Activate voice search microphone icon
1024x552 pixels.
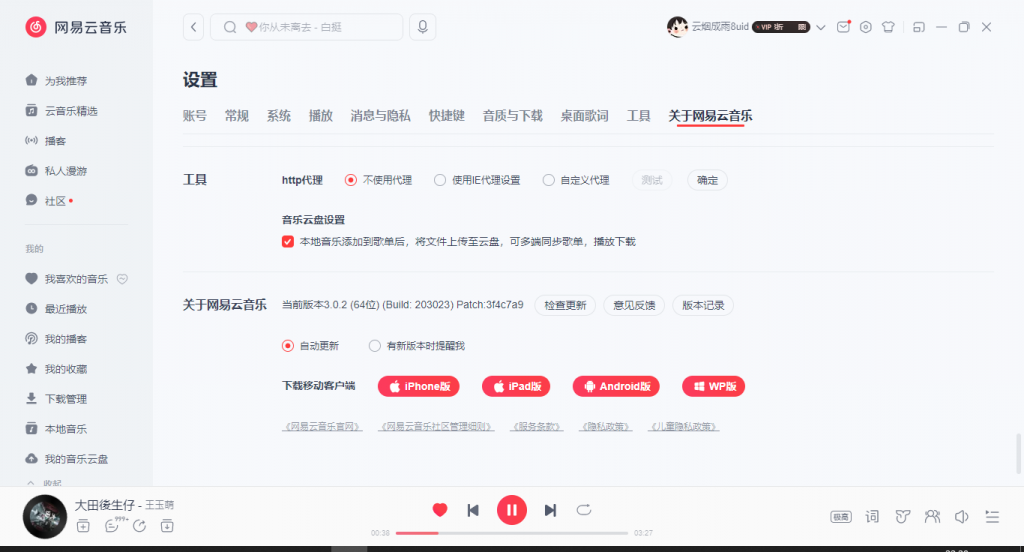423,27
